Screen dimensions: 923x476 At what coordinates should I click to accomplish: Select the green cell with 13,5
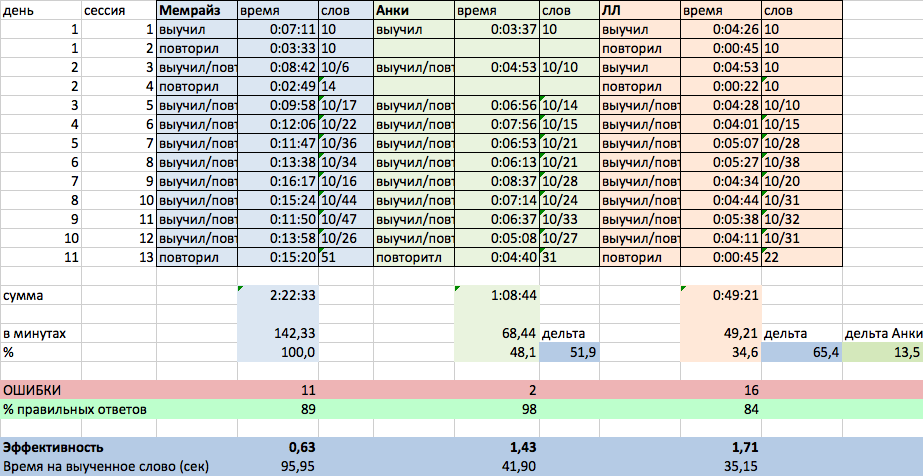pos(883,352)
